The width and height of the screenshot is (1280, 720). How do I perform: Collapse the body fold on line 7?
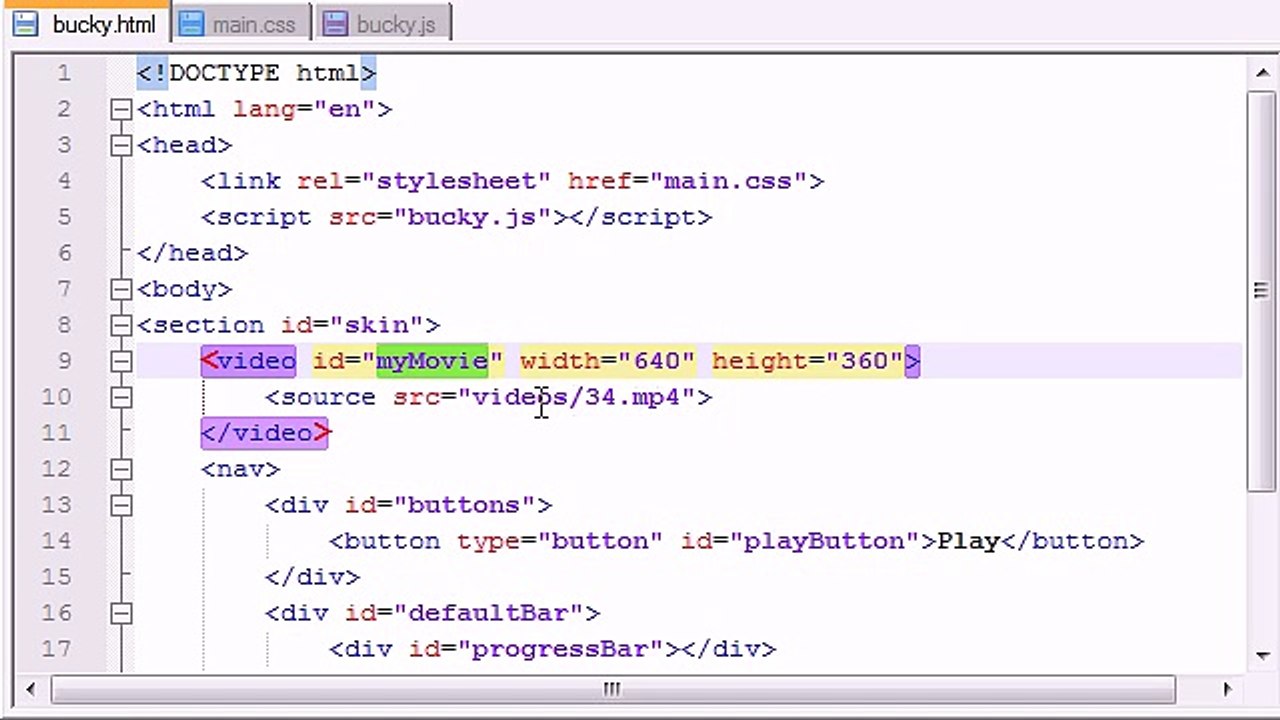click(x=121, y=289)
